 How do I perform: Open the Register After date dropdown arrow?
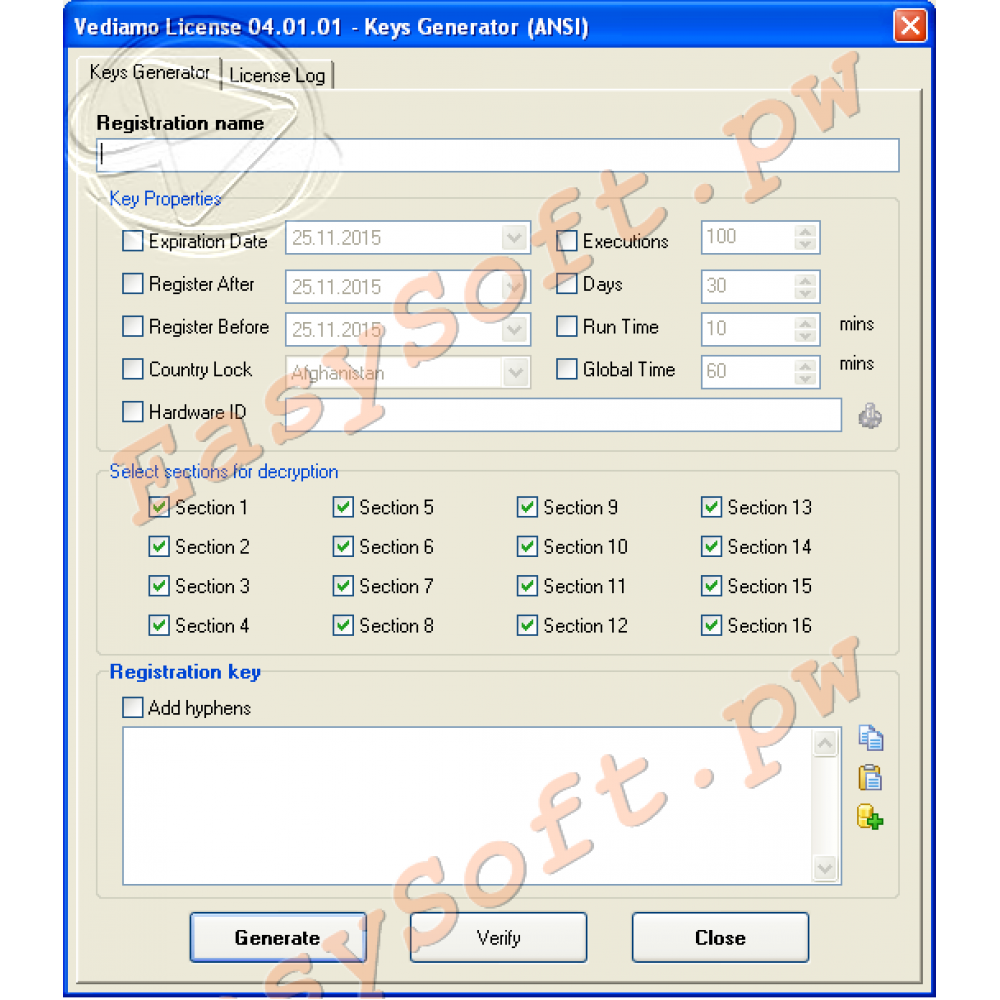pos(514,287)
